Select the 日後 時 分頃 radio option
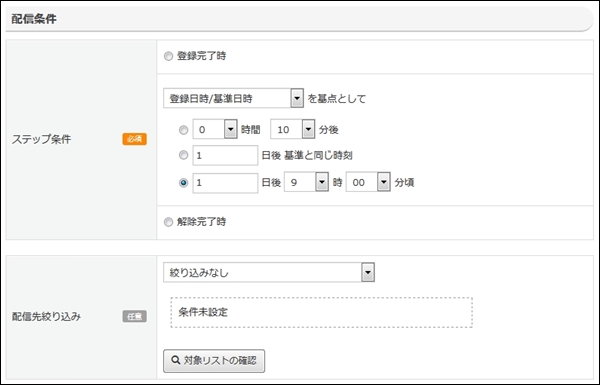 (184, 183)
